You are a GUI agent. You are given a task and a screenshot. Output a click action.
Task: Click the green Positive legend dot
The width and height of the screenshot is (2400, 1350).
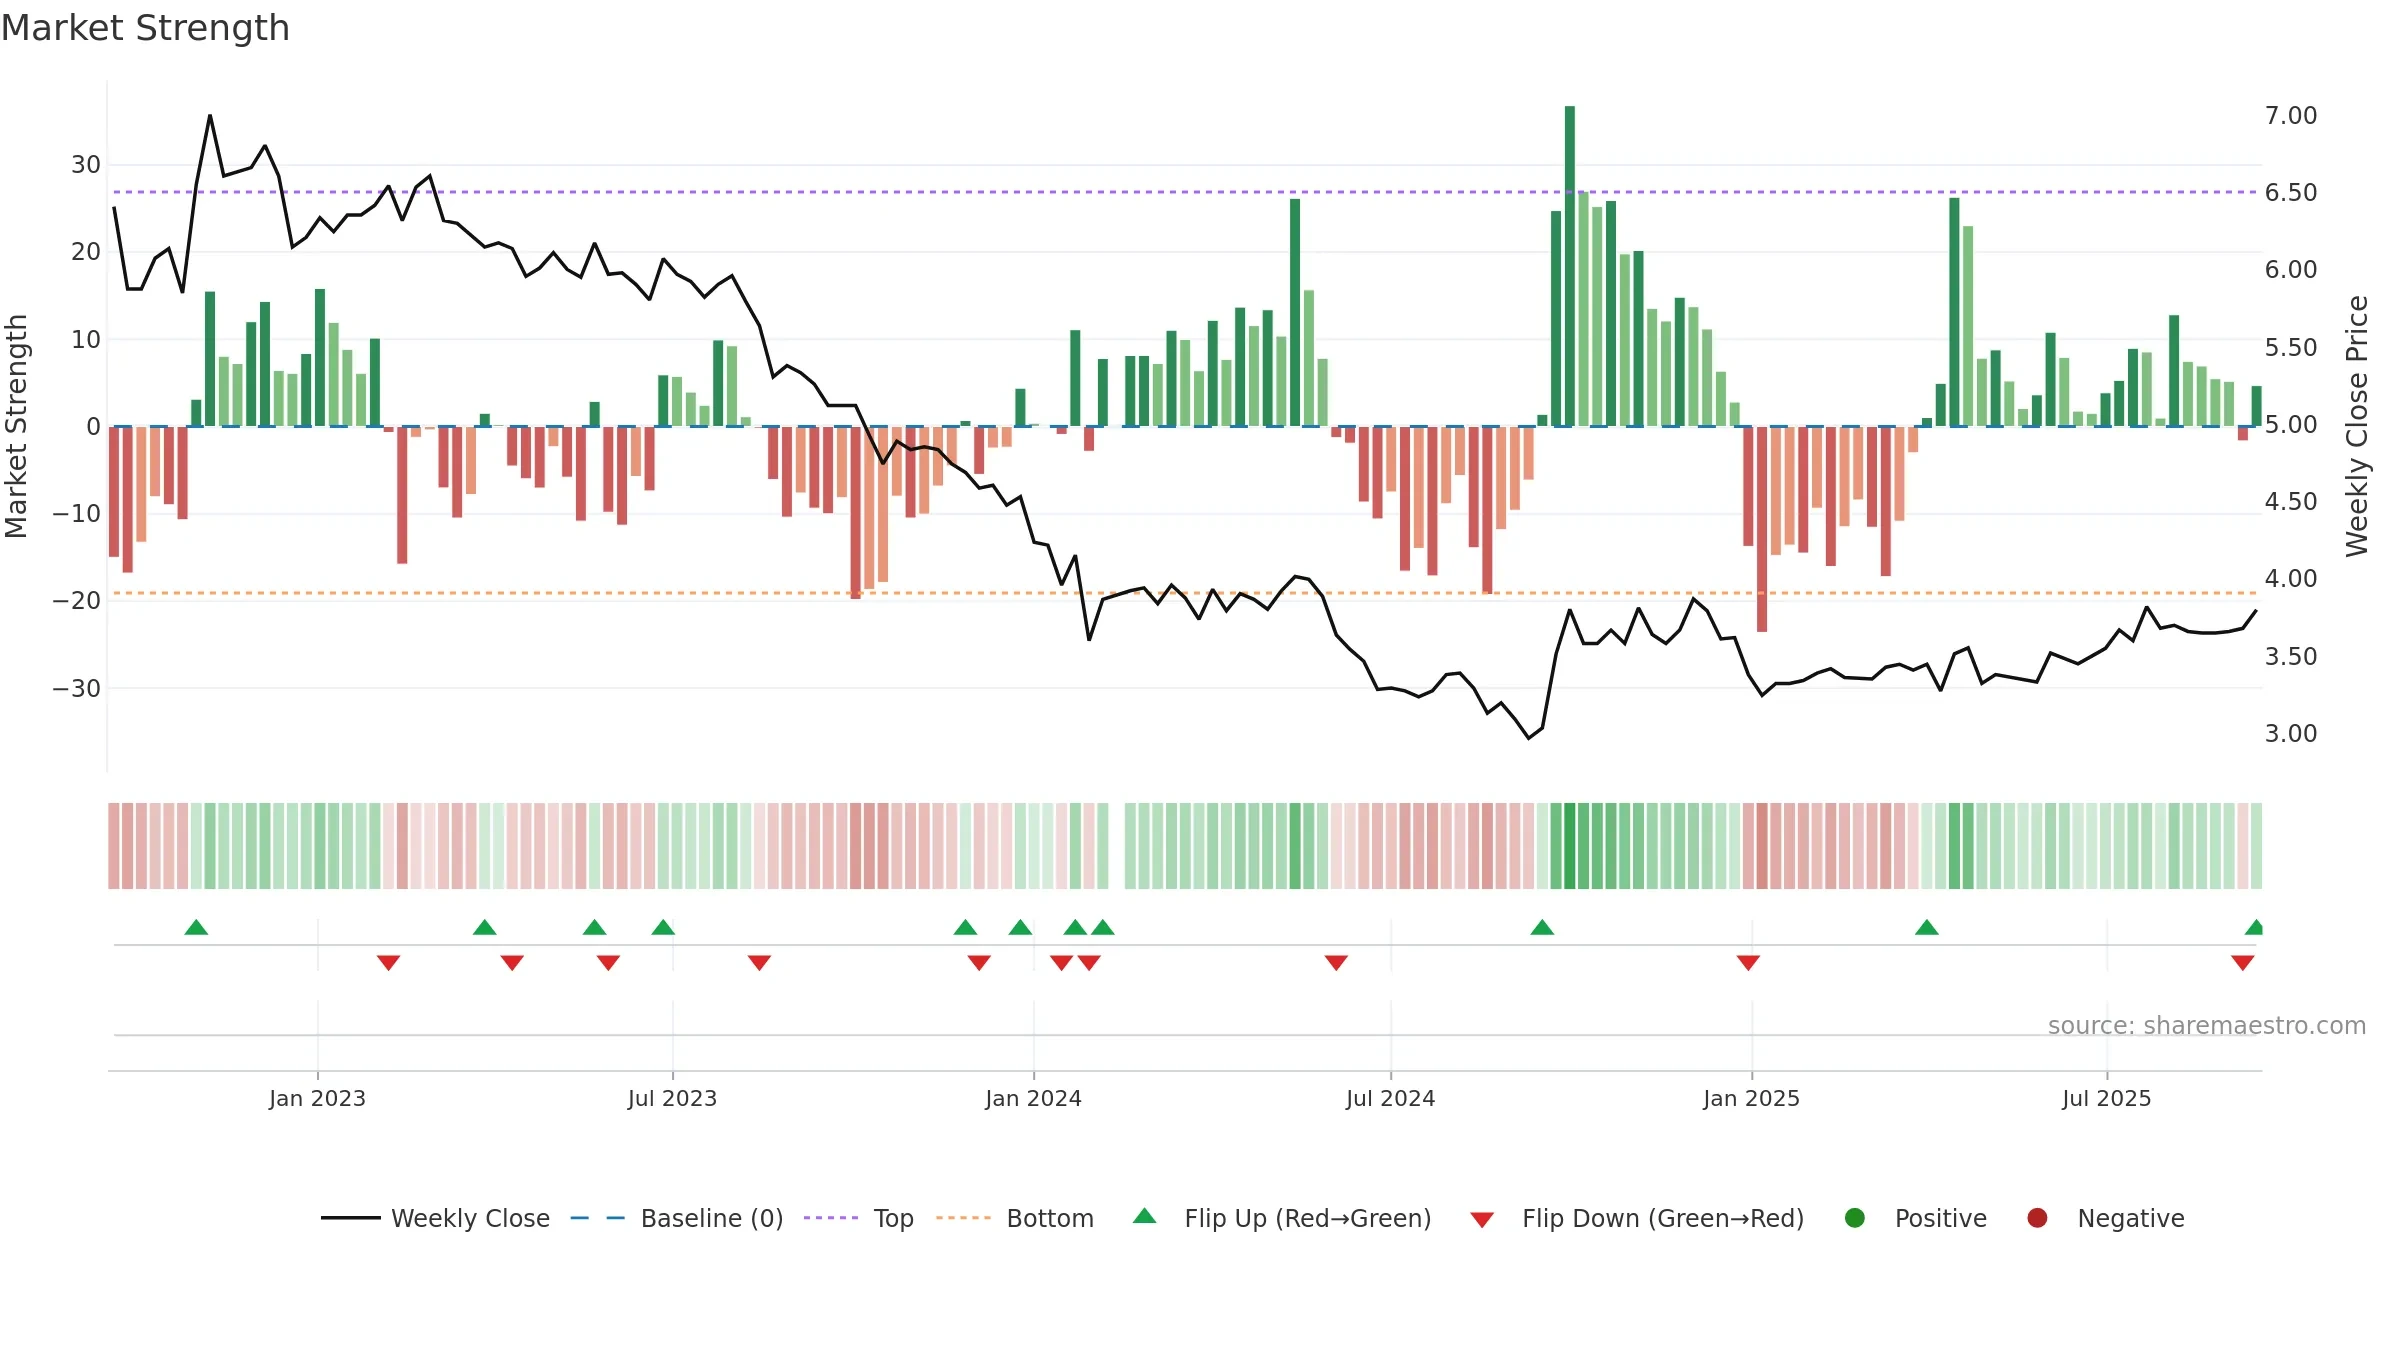pyautogui.click(x=1855, y=1218)
